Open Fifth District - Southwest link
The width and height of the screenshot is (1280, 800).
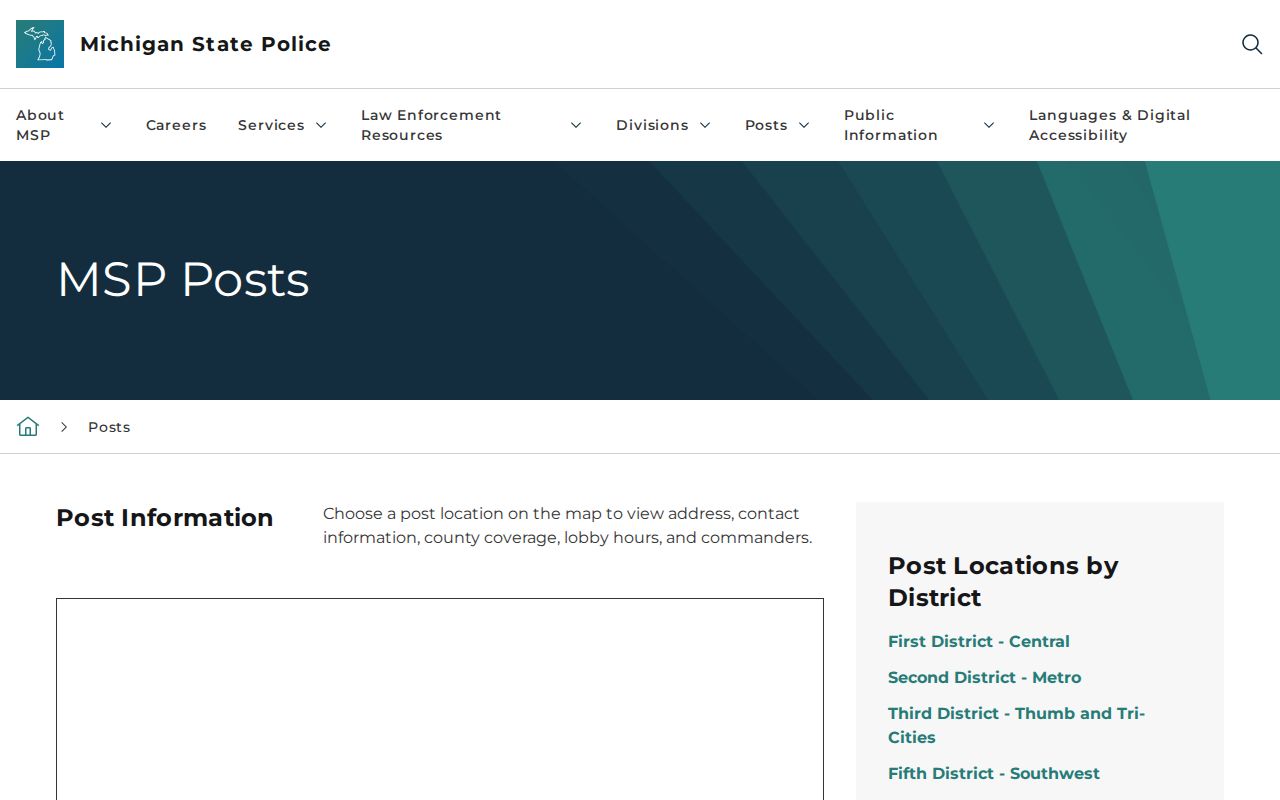coord(994,774)
